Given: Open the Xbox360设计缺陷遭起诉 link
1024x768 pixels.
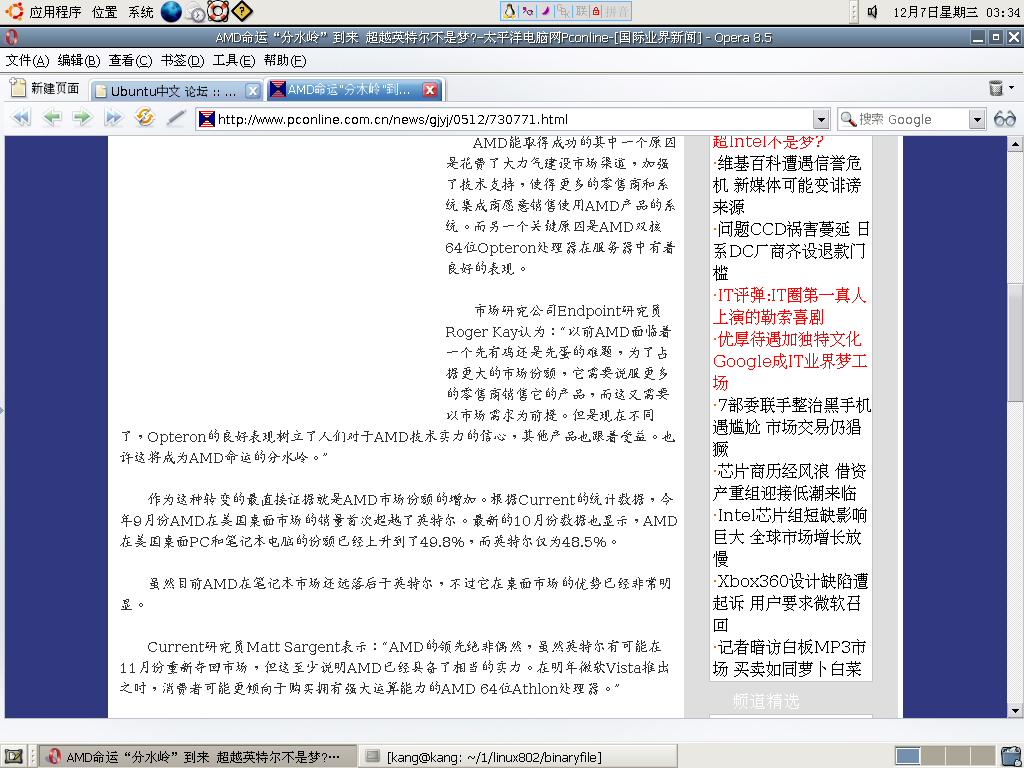Looking at the screenshot, I should coord(790,603).
